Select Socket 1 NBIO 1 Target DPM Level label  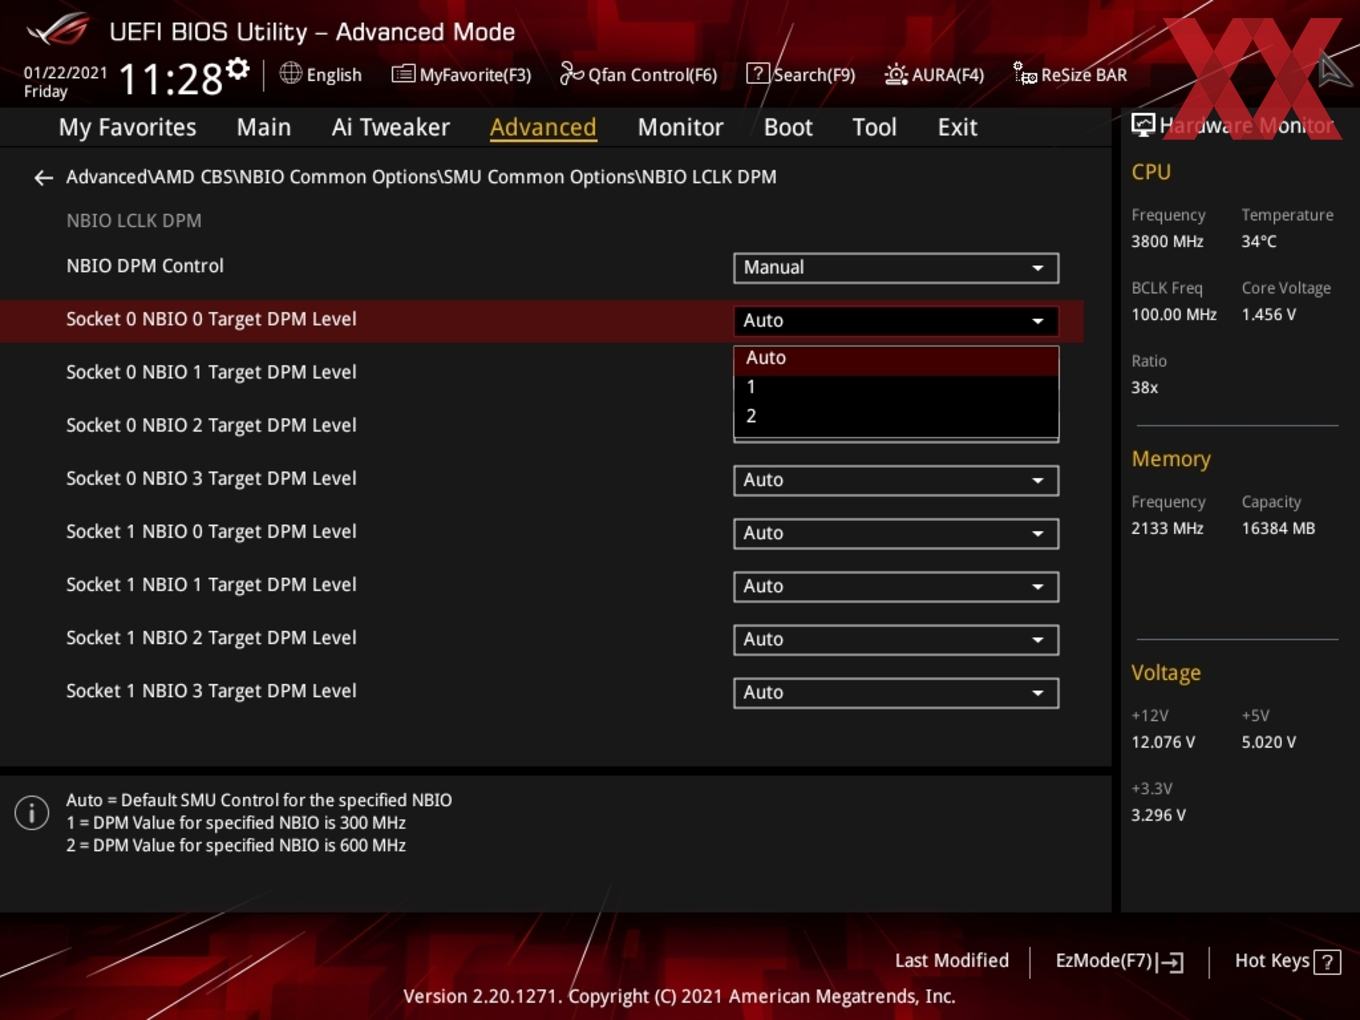[211, 585]
